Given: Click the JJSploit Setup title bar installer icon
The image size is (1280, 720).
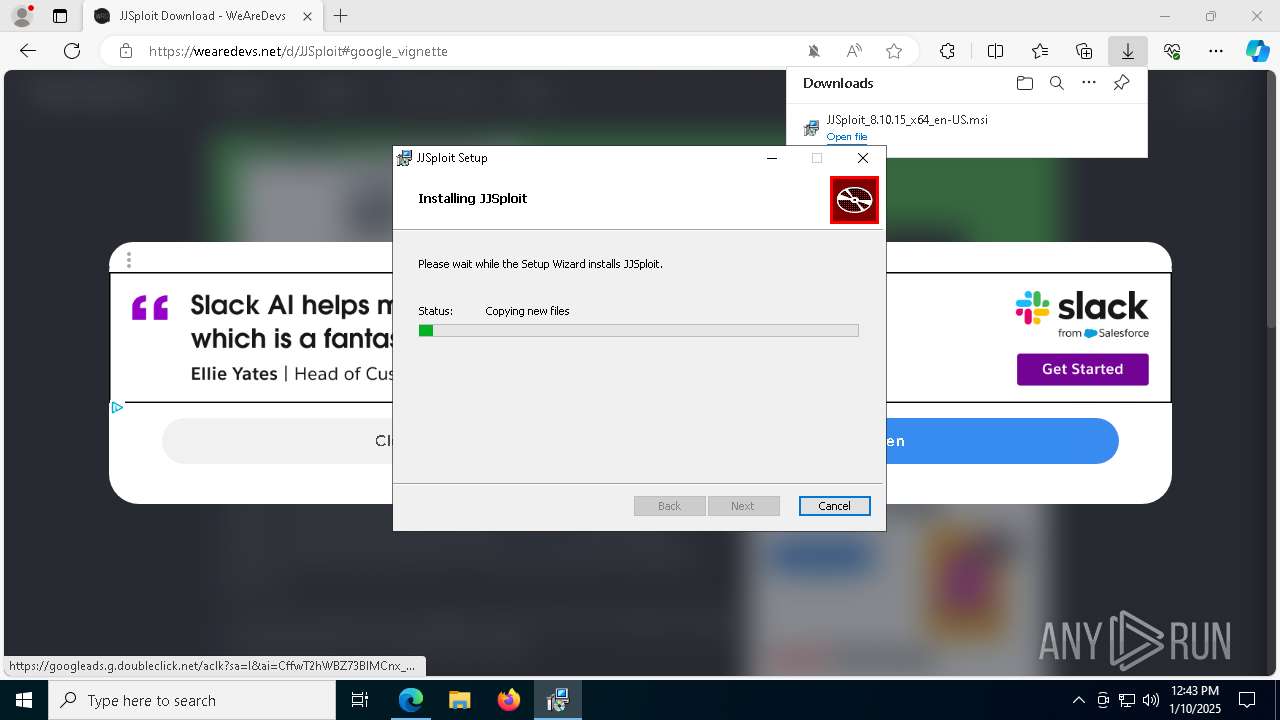Looking at the screenshot, I should 404,158.
